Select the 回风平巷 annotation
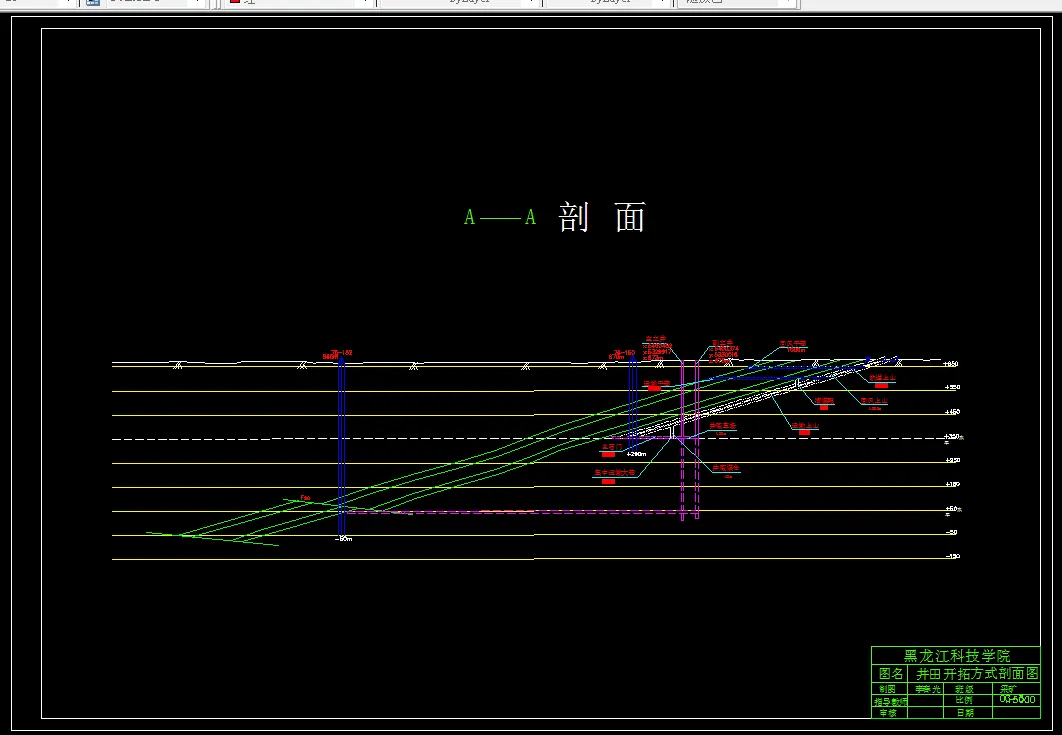Screen dimensions: 1062x735 [x=792, y=343]
